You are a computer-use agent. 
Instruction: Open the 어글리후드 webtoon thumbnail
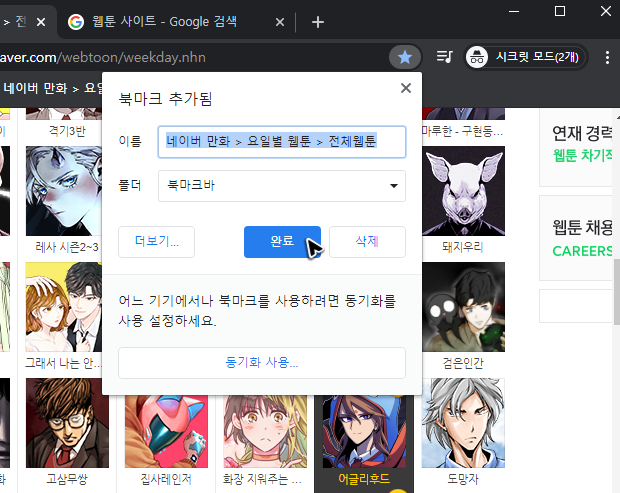point(364,431)
